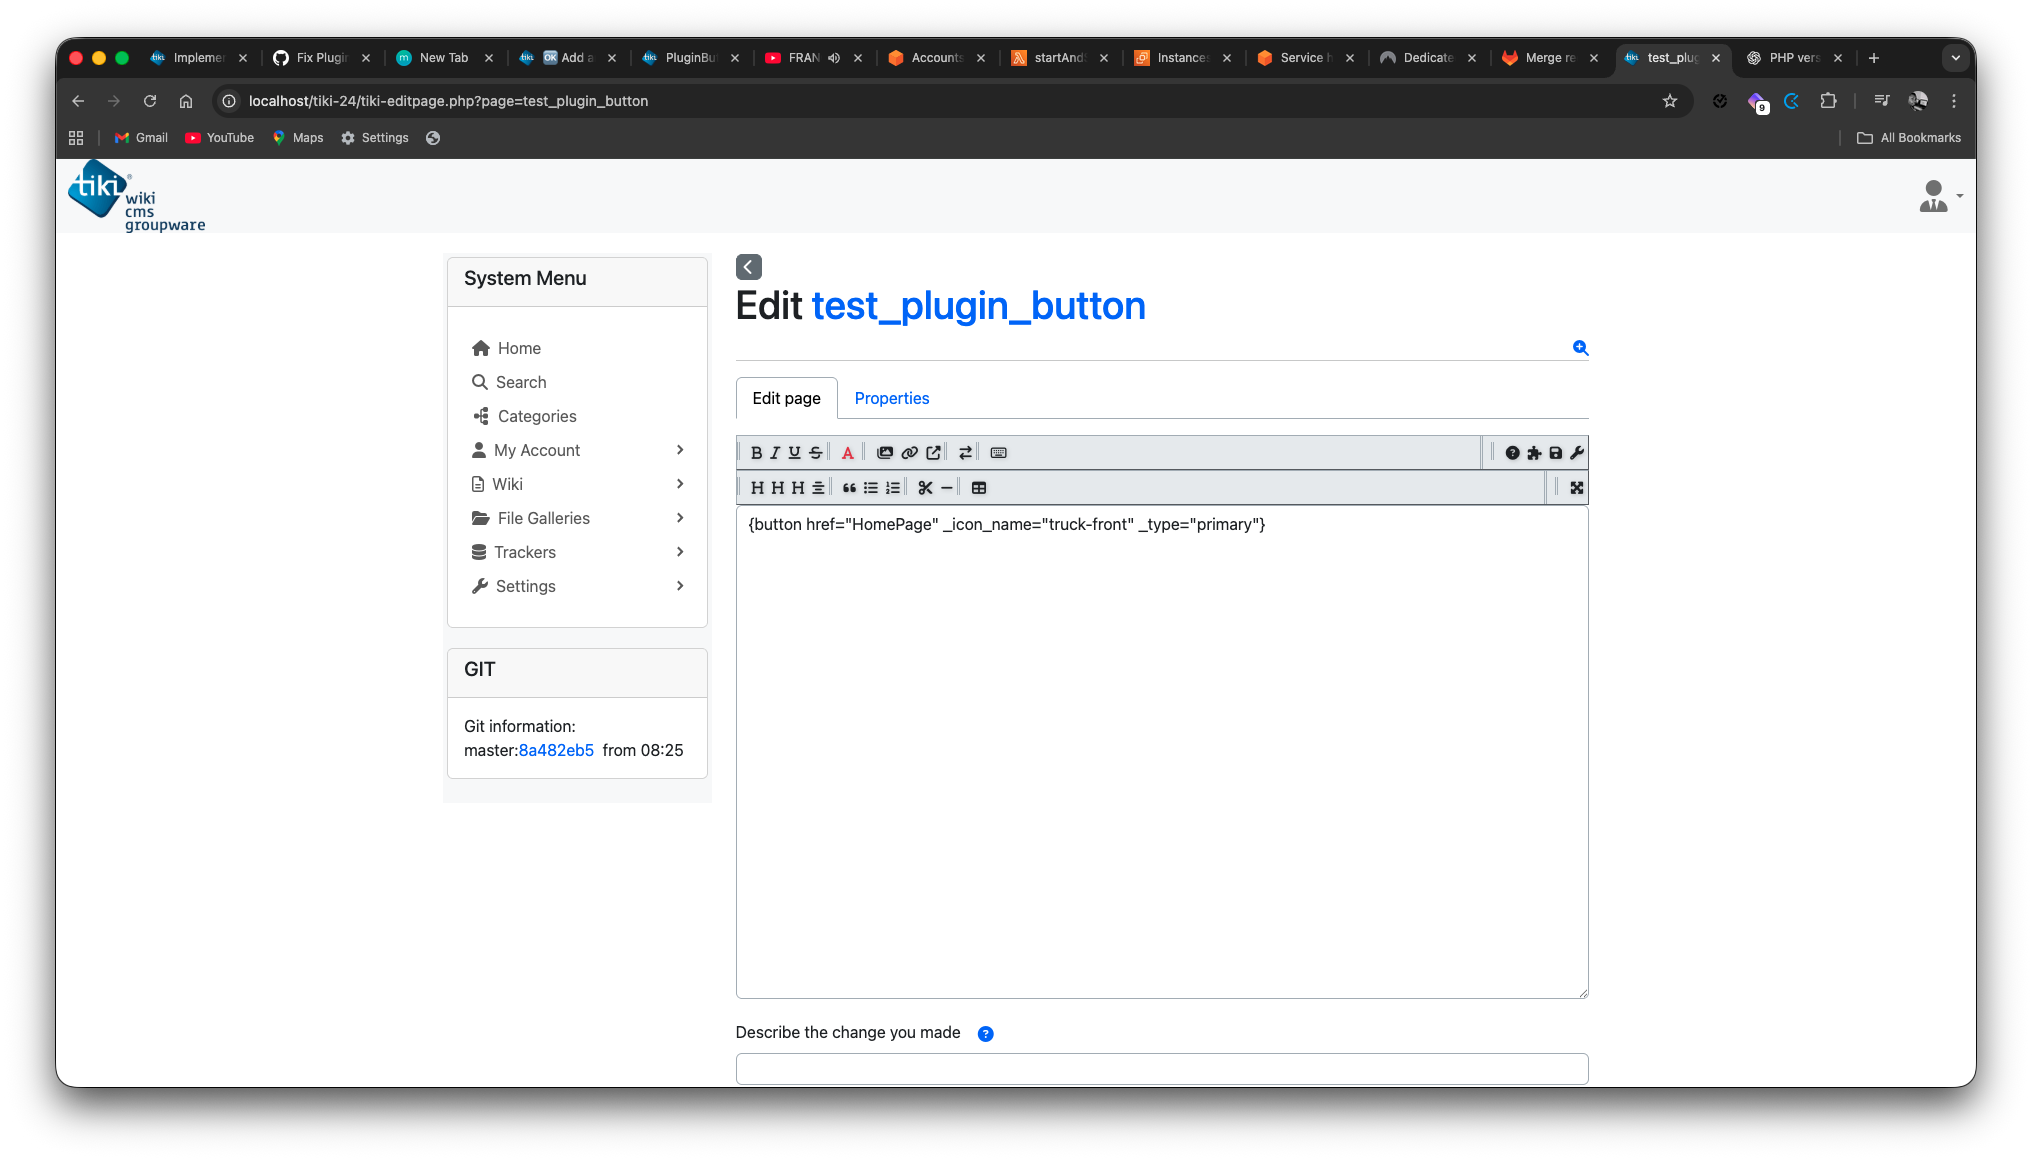Image resolution: width=2032 pixels, height=1161 pixels.
Task: Insert a block quote using the quote icon
Action: pos(849,488)
